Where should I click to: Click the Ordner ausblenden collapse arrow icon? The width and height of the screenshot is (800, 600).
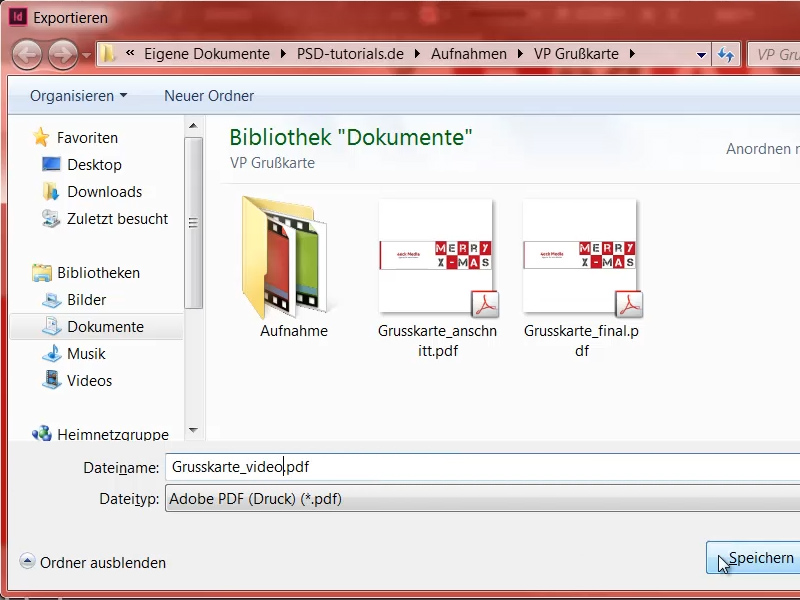point(27,562)
